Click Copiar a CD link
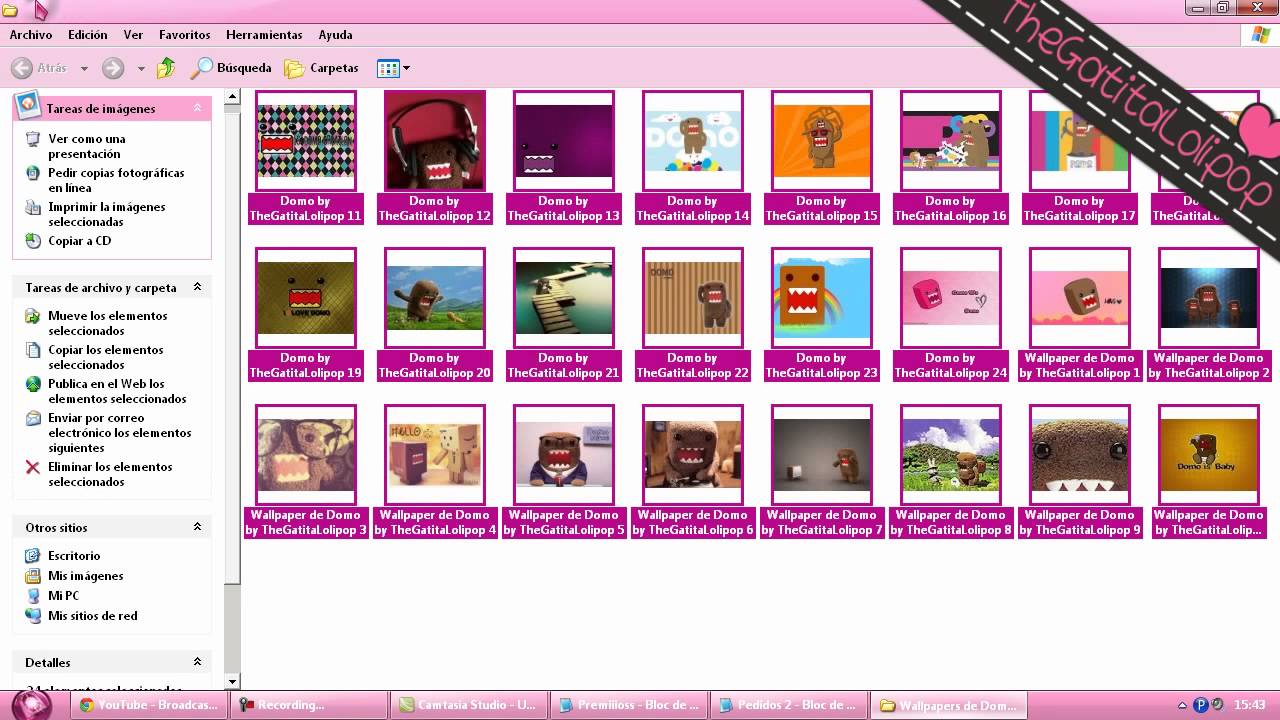 (x=80, y=241)
